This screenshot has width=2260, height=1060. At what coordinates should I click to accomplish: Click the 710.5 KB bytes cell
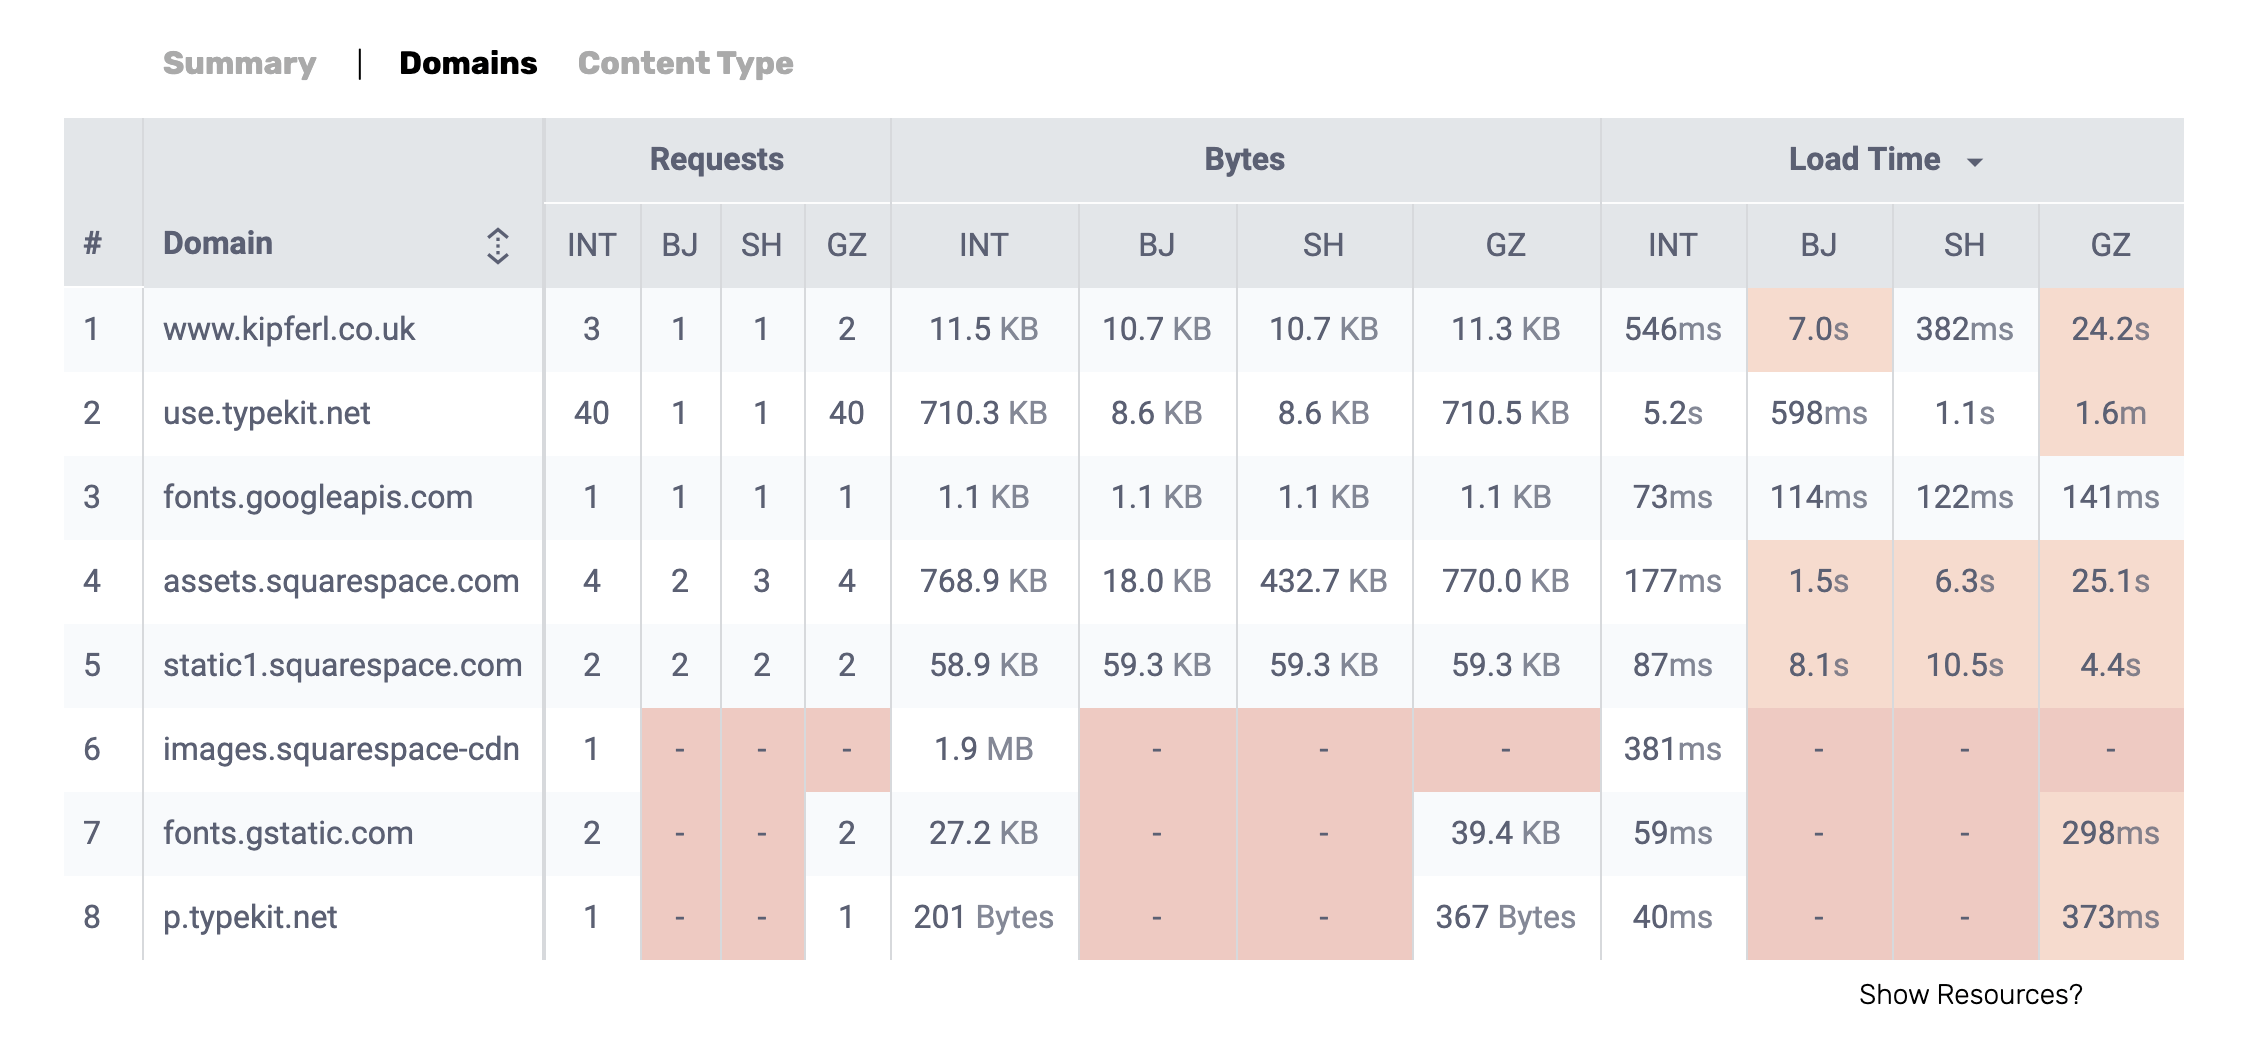[x=1506, y=413]
